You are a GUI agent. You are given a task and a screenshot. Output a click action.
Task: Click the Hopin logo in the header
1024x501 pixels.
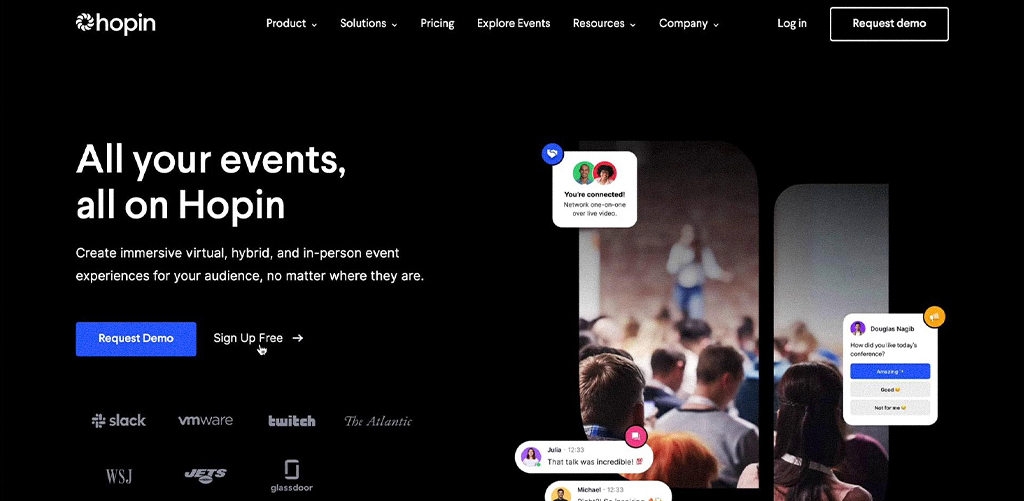[x=116, y=24]
